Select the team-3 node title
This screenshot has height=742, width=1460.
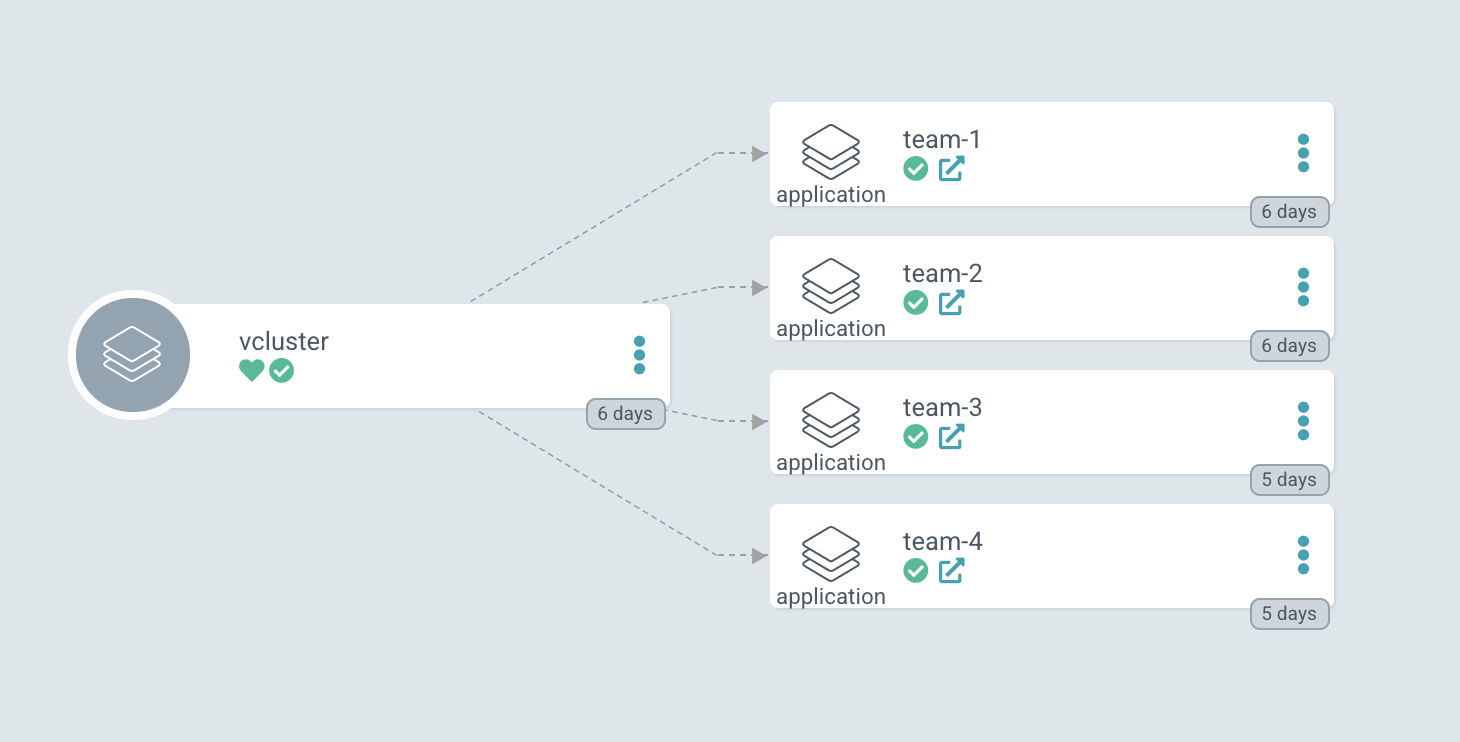[943, 407]
